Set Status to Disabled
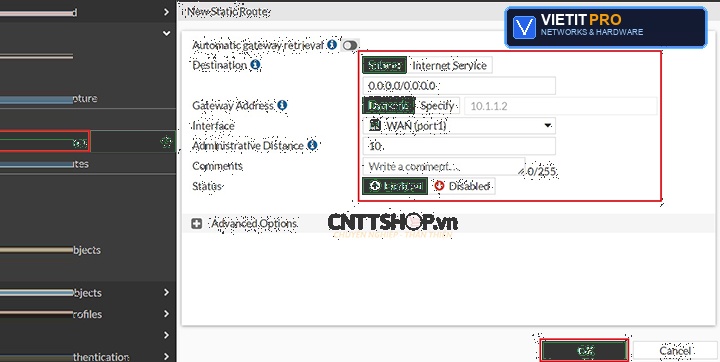This screenshot has height=362, width=720. [463, 186]
